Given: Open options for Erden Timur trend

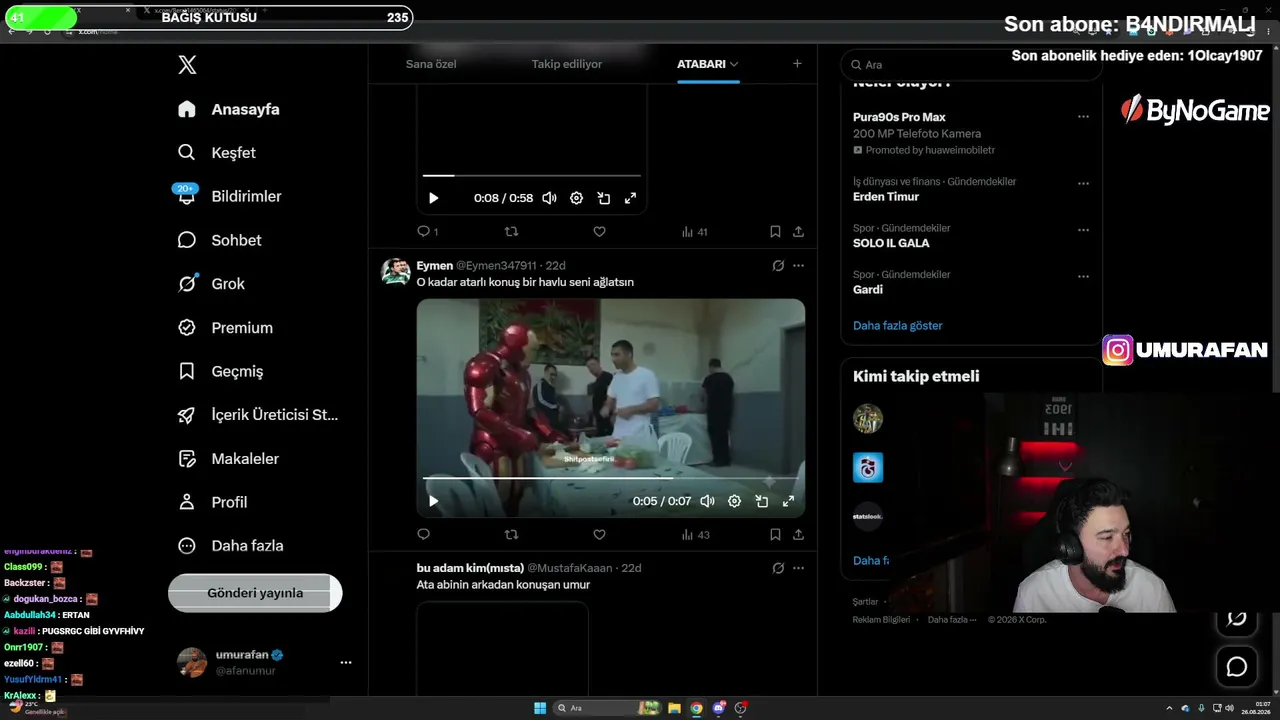Looking at the screenshot, I should (x=1083, y=184).
